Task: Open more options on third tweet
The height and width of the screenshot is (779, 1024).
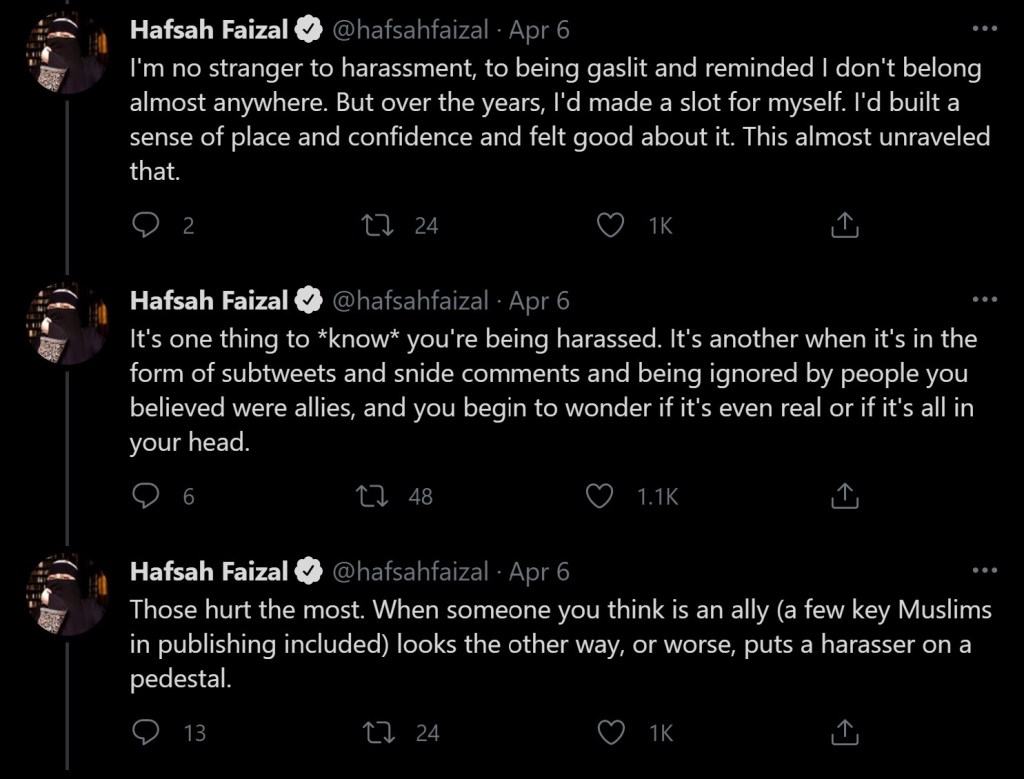Action: 984,570
